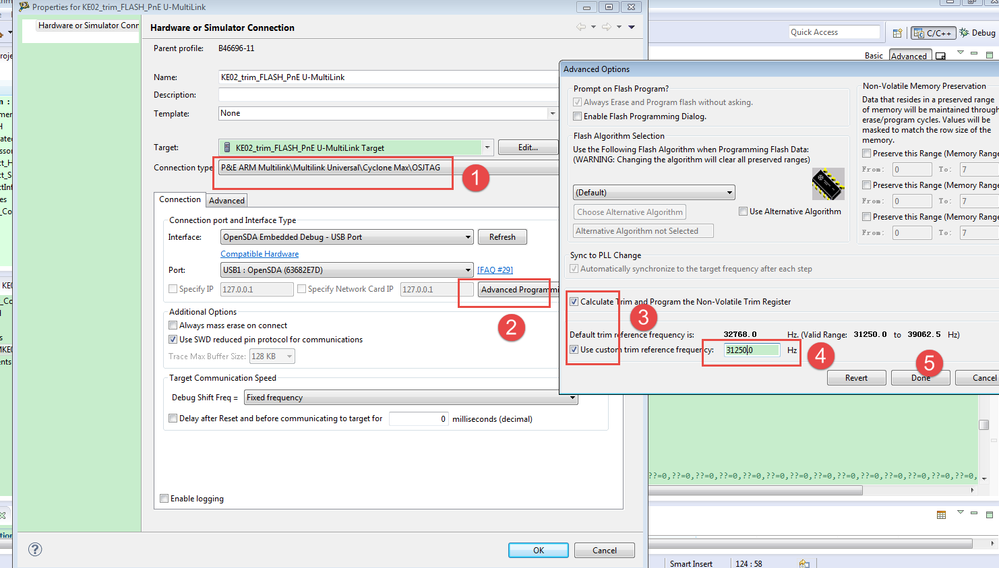Click the Open Perspective icon beside Quick Access
The height and width of the screenshot is (568, 999).
pos(897,33)
